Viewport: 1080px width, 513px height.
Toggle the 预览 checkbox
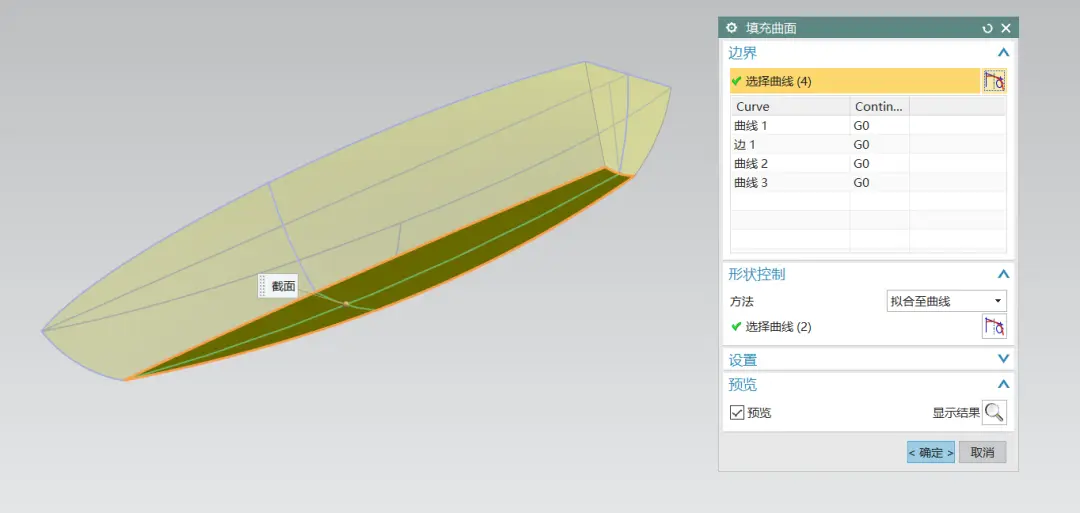click(737, 412)
